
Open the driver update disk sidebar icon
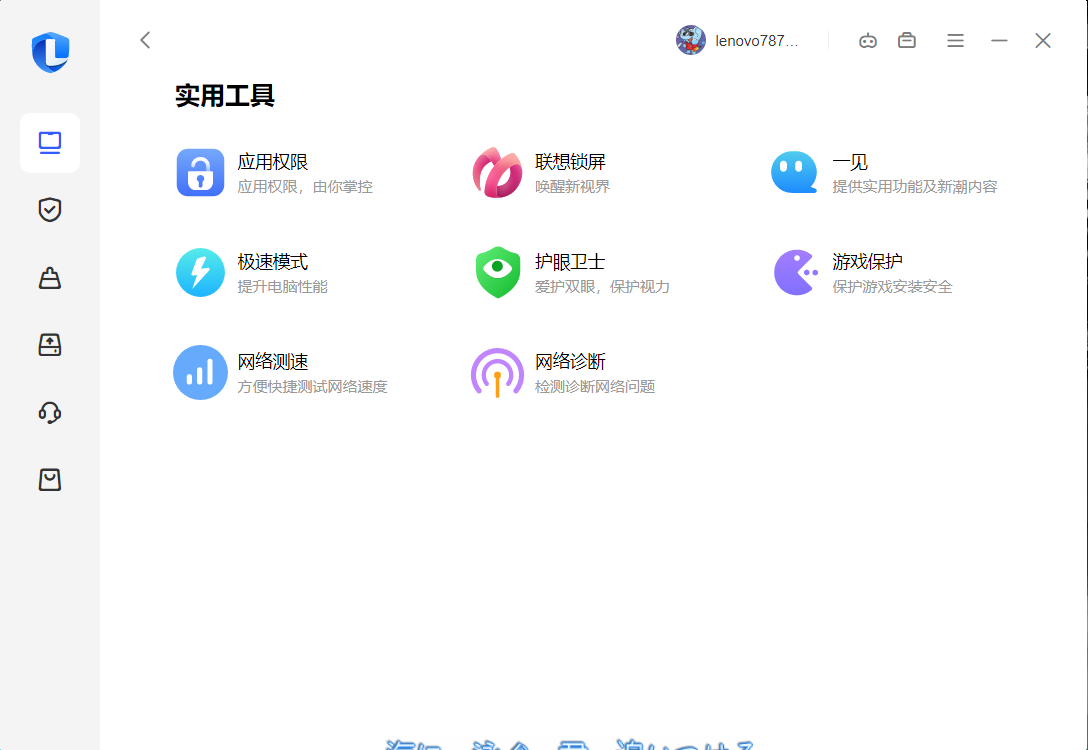(50, 345)
